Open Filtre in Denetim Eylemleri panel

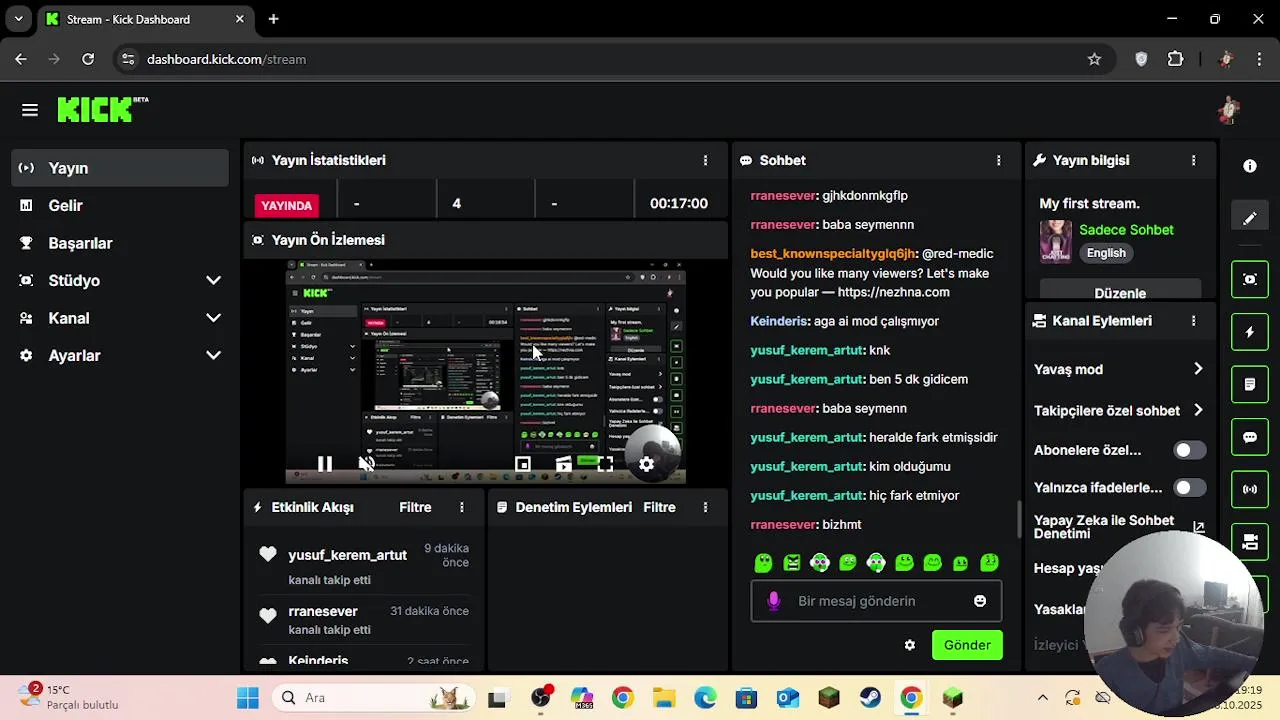659,507
